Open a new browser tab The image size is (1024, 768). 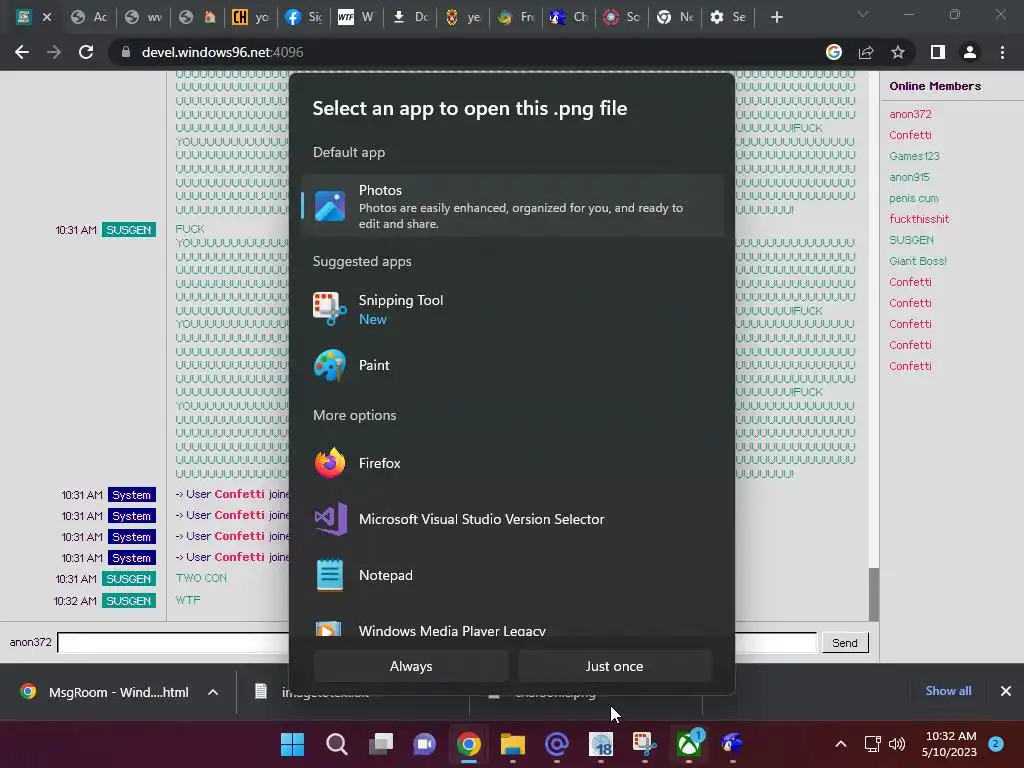tap(776, 17)
